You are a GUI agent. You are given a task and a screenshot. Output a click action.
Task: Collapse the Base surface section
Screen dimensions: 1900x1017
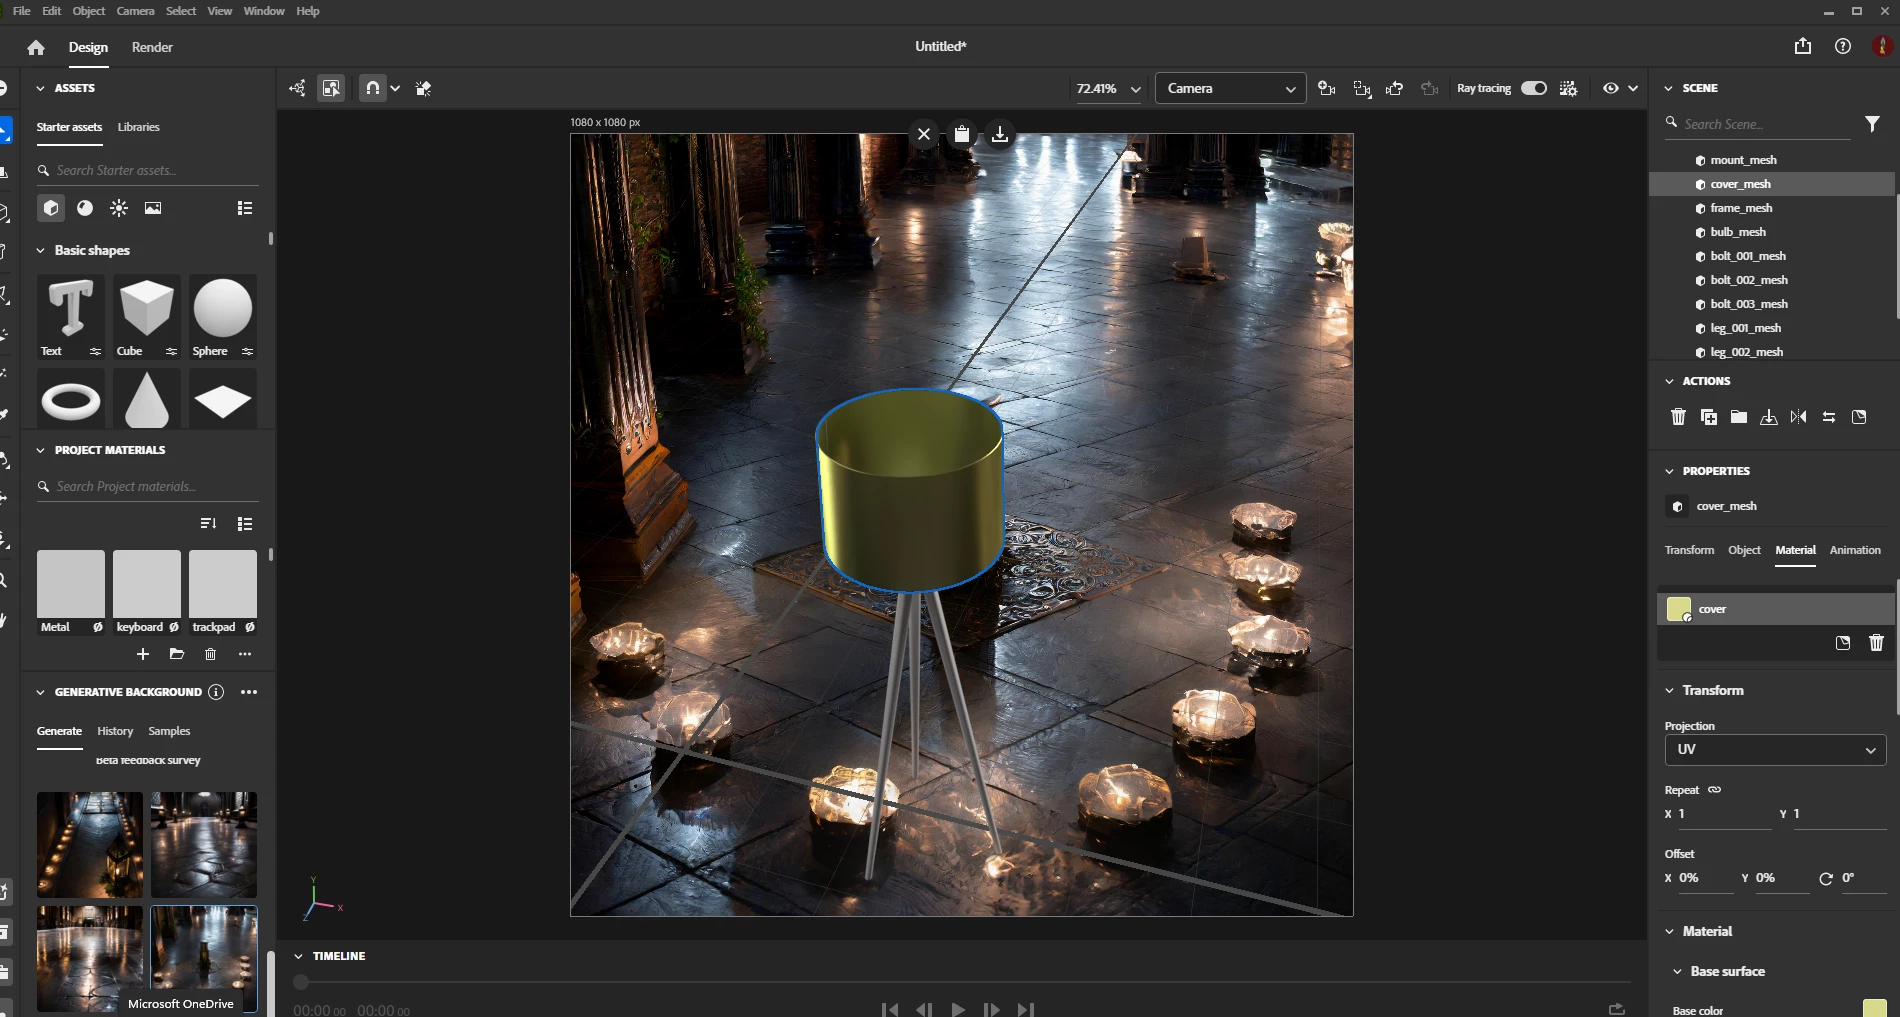click(x=1677, y=971)
